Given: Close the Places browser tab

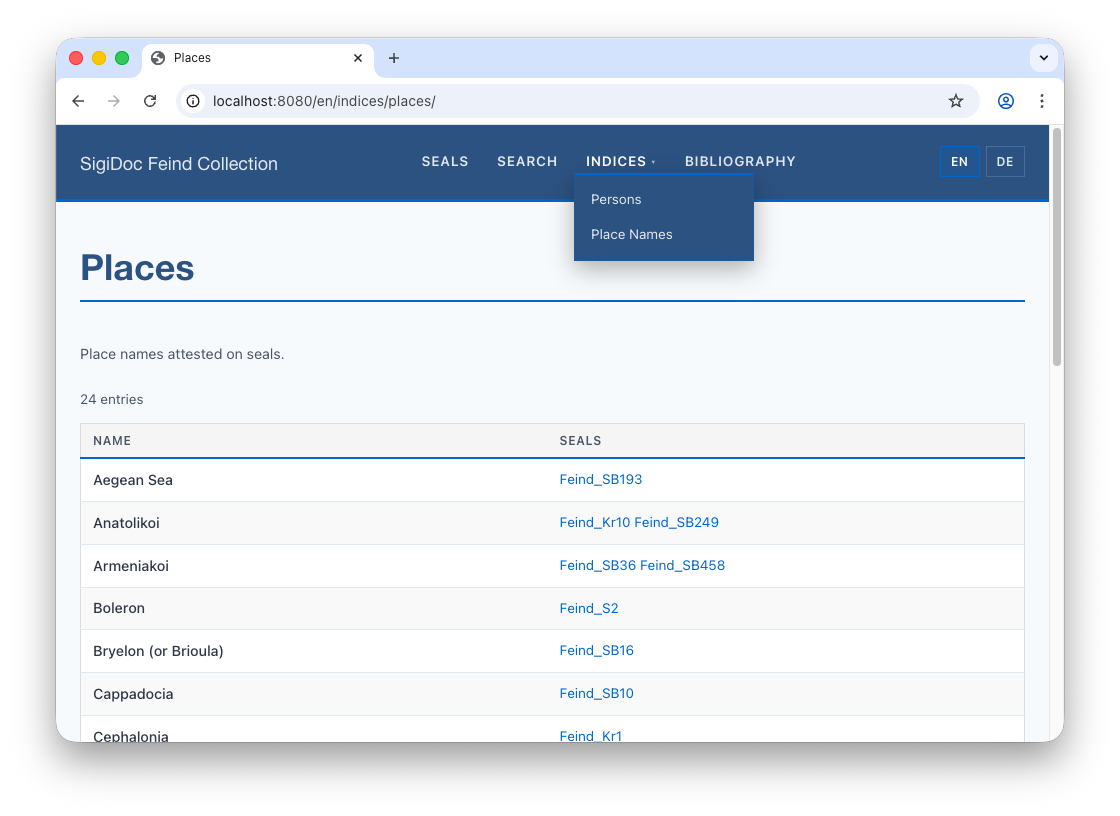Looking at the screenshot, I should coord(358,58).
